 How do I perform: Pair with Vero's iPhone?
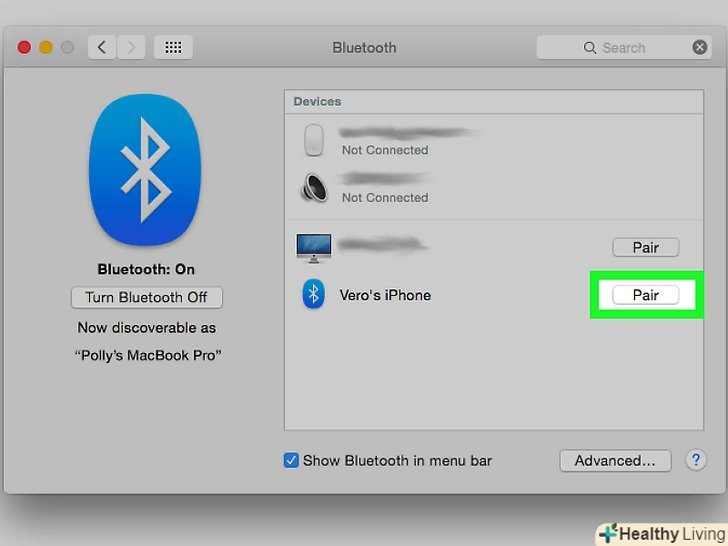(x=646, y=295)
